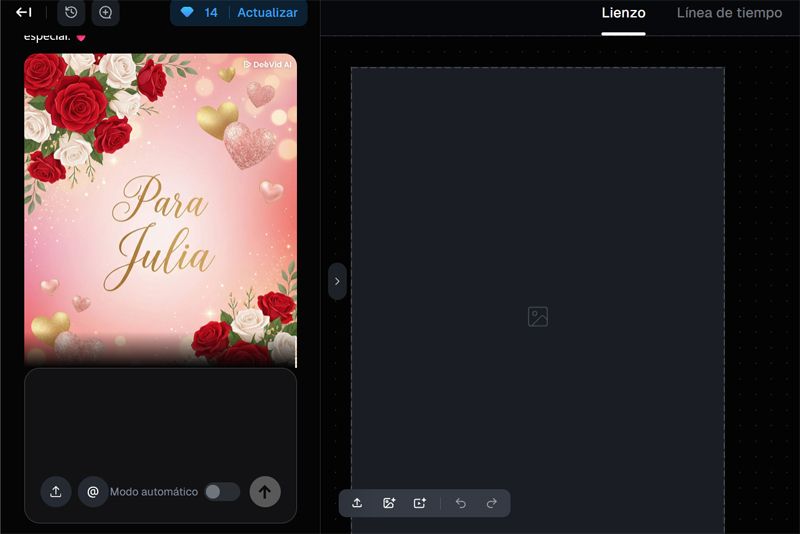Open the history clock icon
This screenshot has width=800, height=534.
point(71,12)
